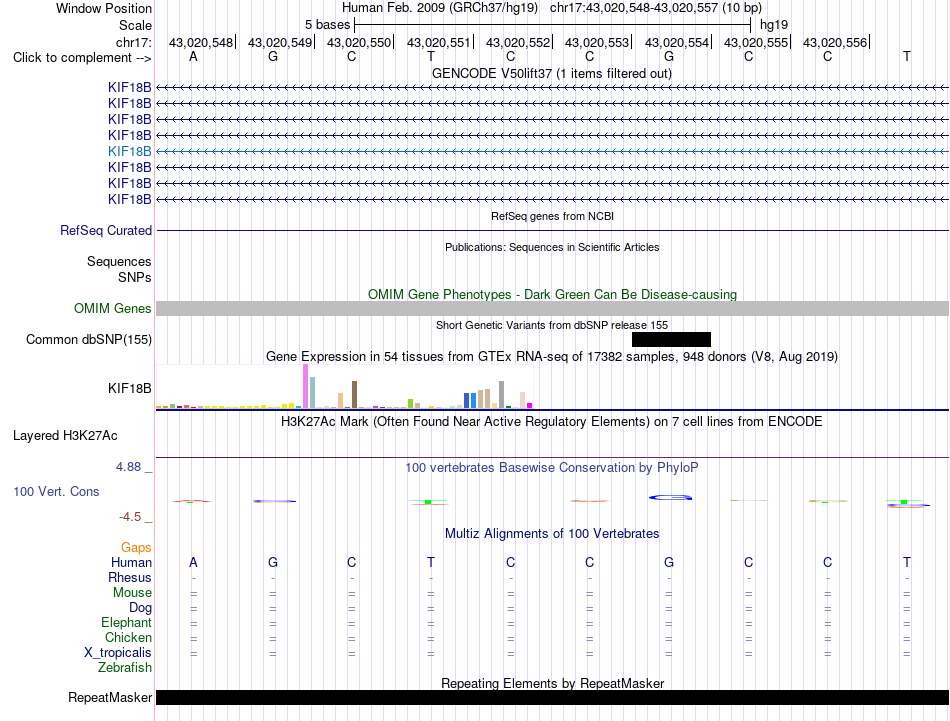This screenshot has width=950, height=721.
Task: Click the '5 bases' scale bar label
Action: point(327,25)
